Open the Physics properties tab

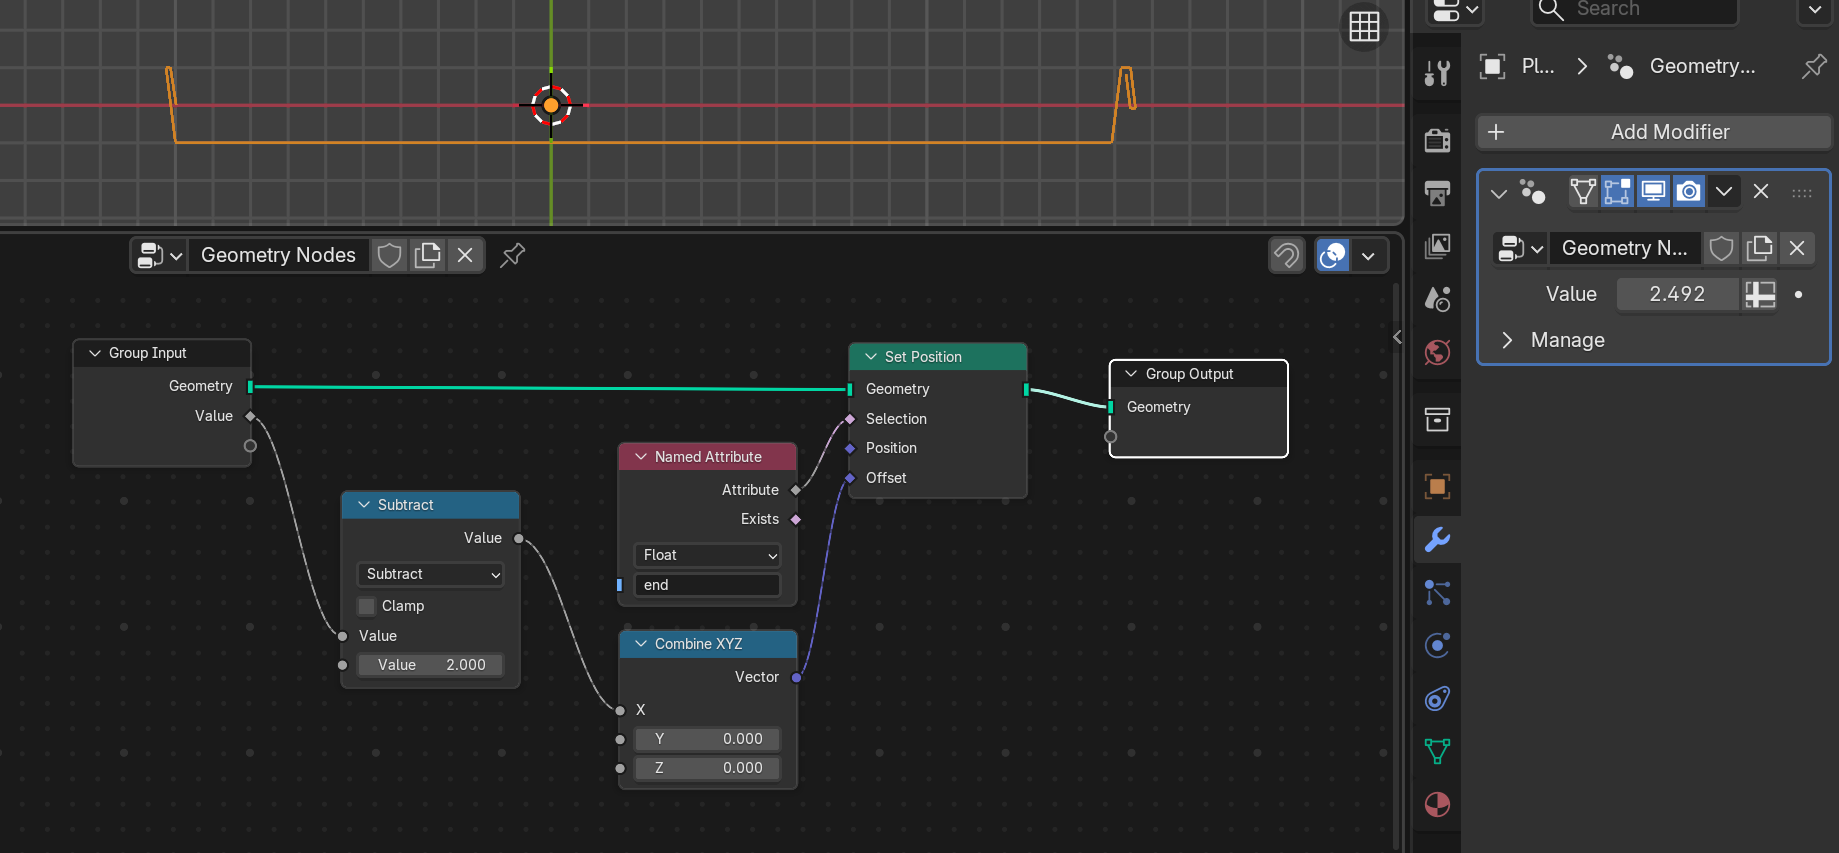(1437, 646)
